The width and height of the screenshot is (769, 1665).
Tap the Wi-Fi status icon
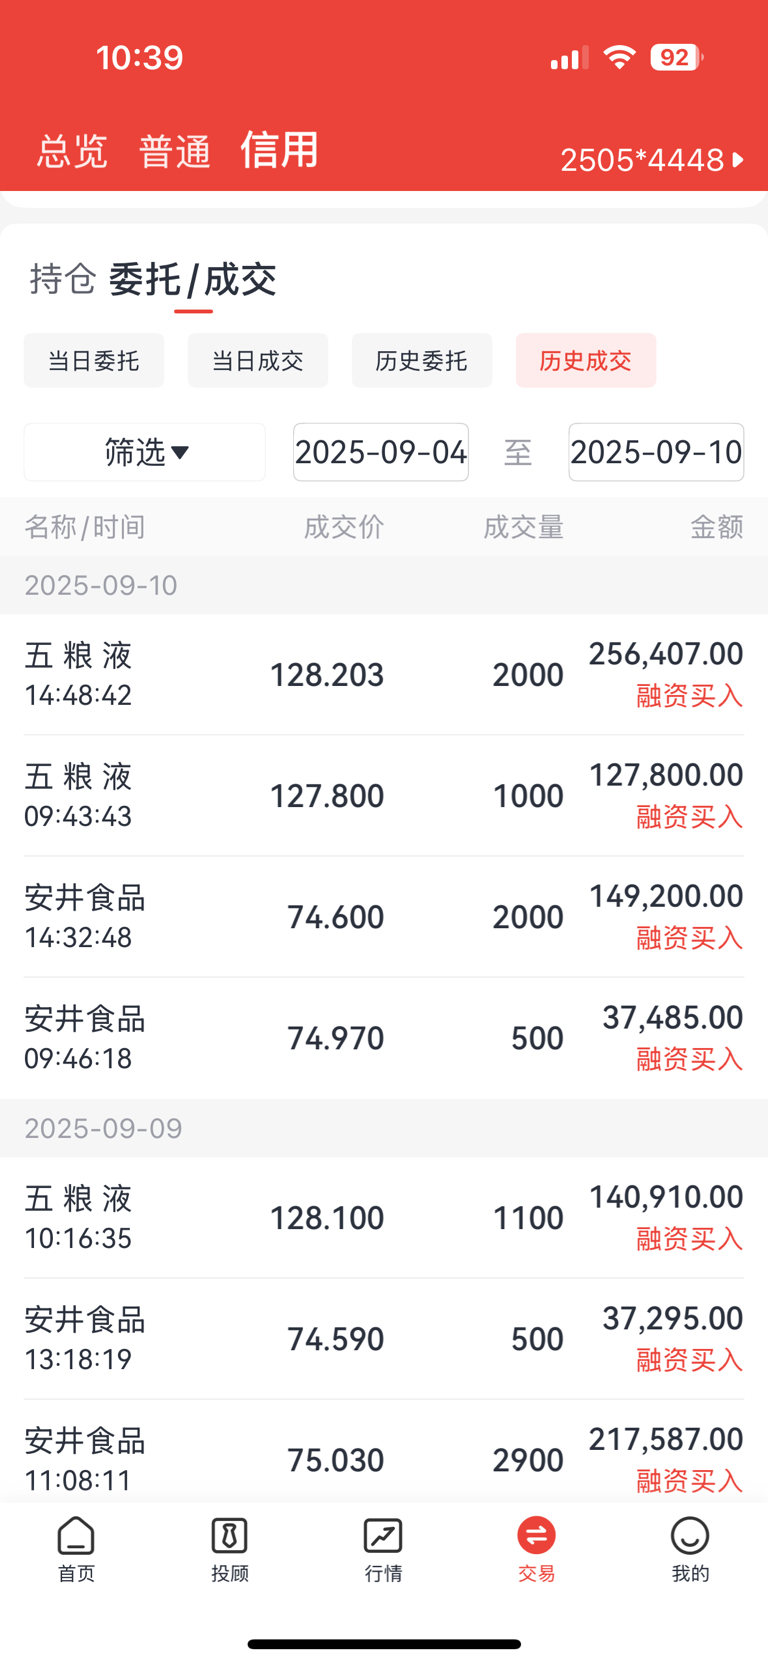click(620, 58)
